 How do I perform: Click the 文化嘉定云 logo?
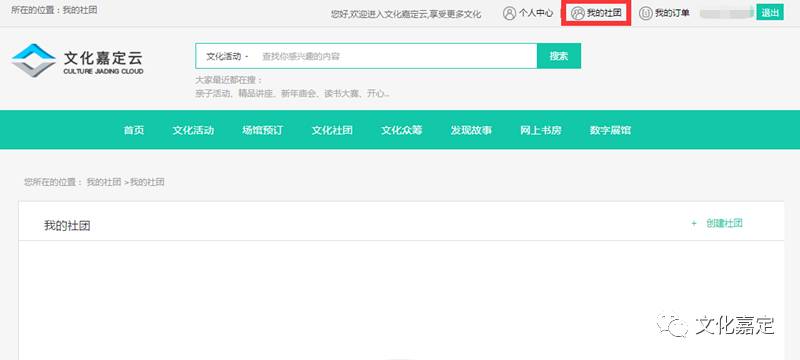[x=78, y=61]
